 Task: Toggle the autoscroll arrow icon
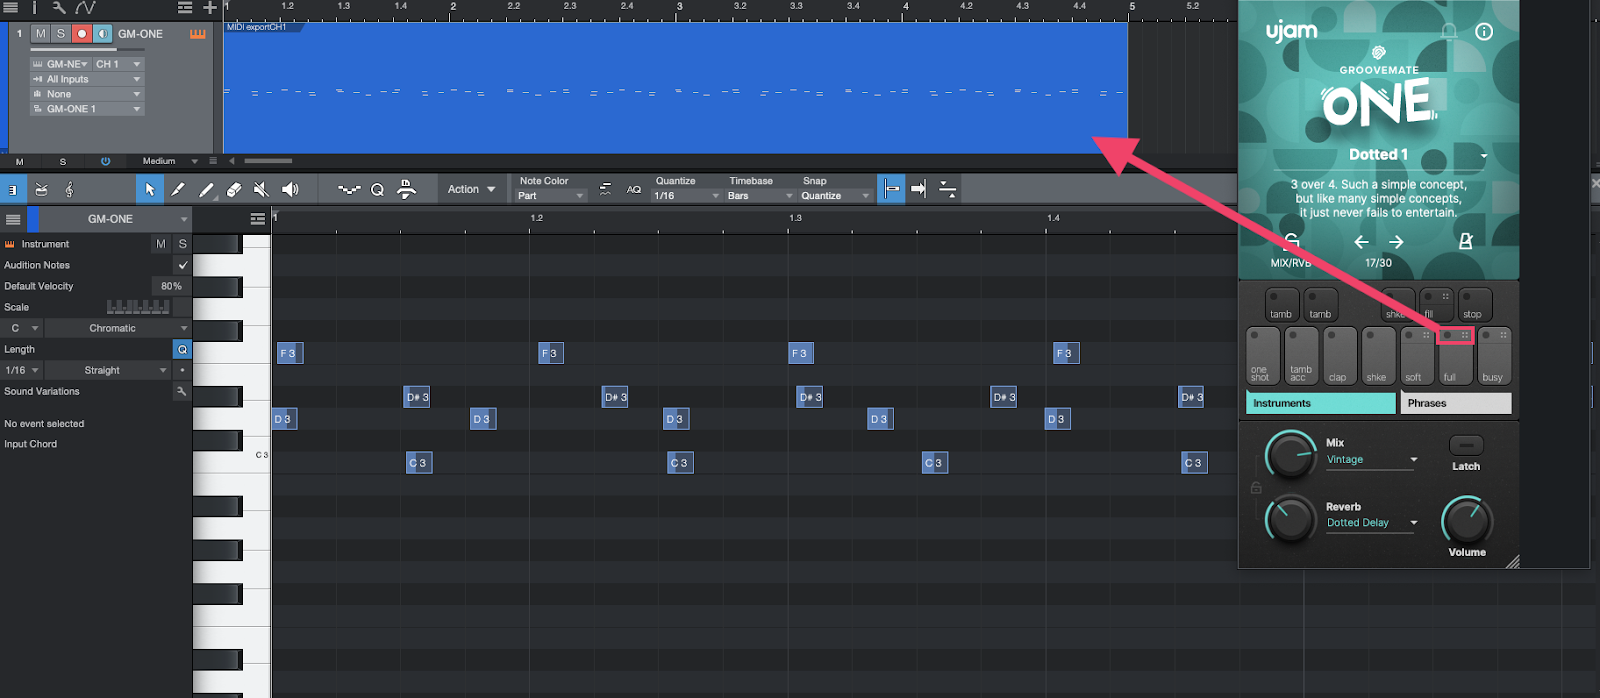[919, 189]
